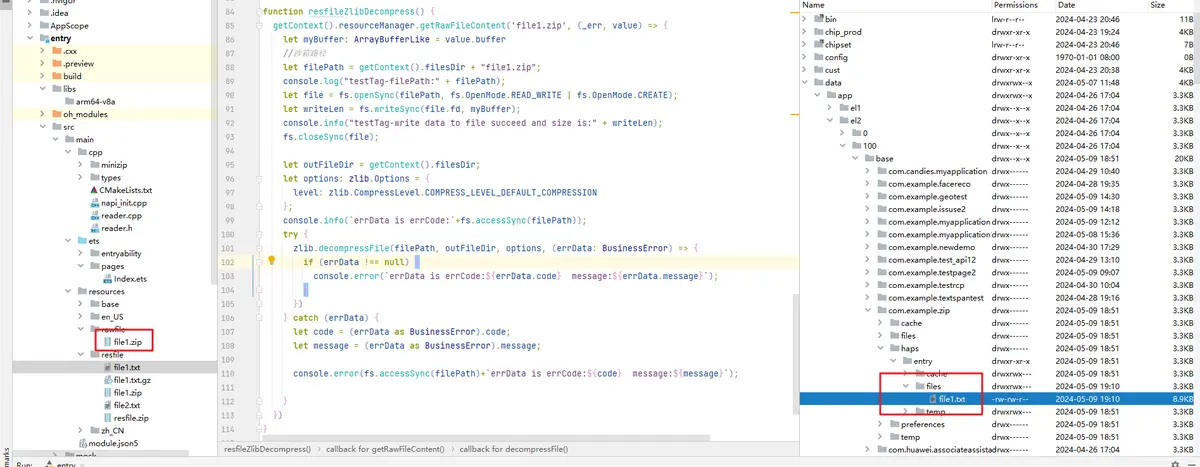
Task: Open module.json5 in project tree
Action: tap(106, 443)
